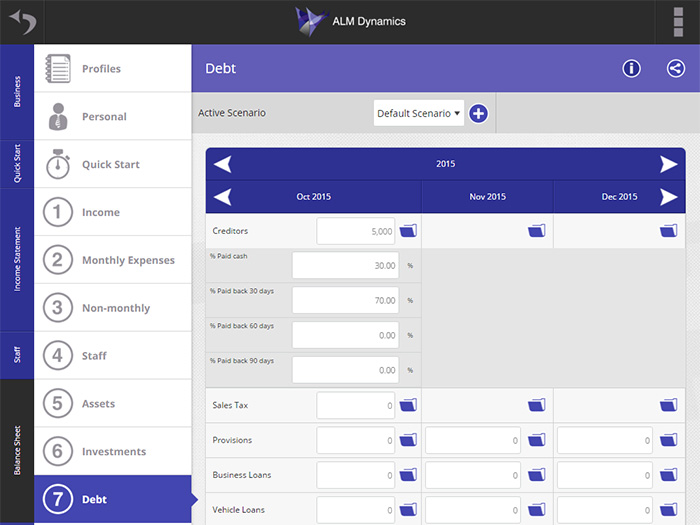700x525 pixels.
Task: Switch to the Income Statement vertical tab
Action: click(x=17, y=259)
